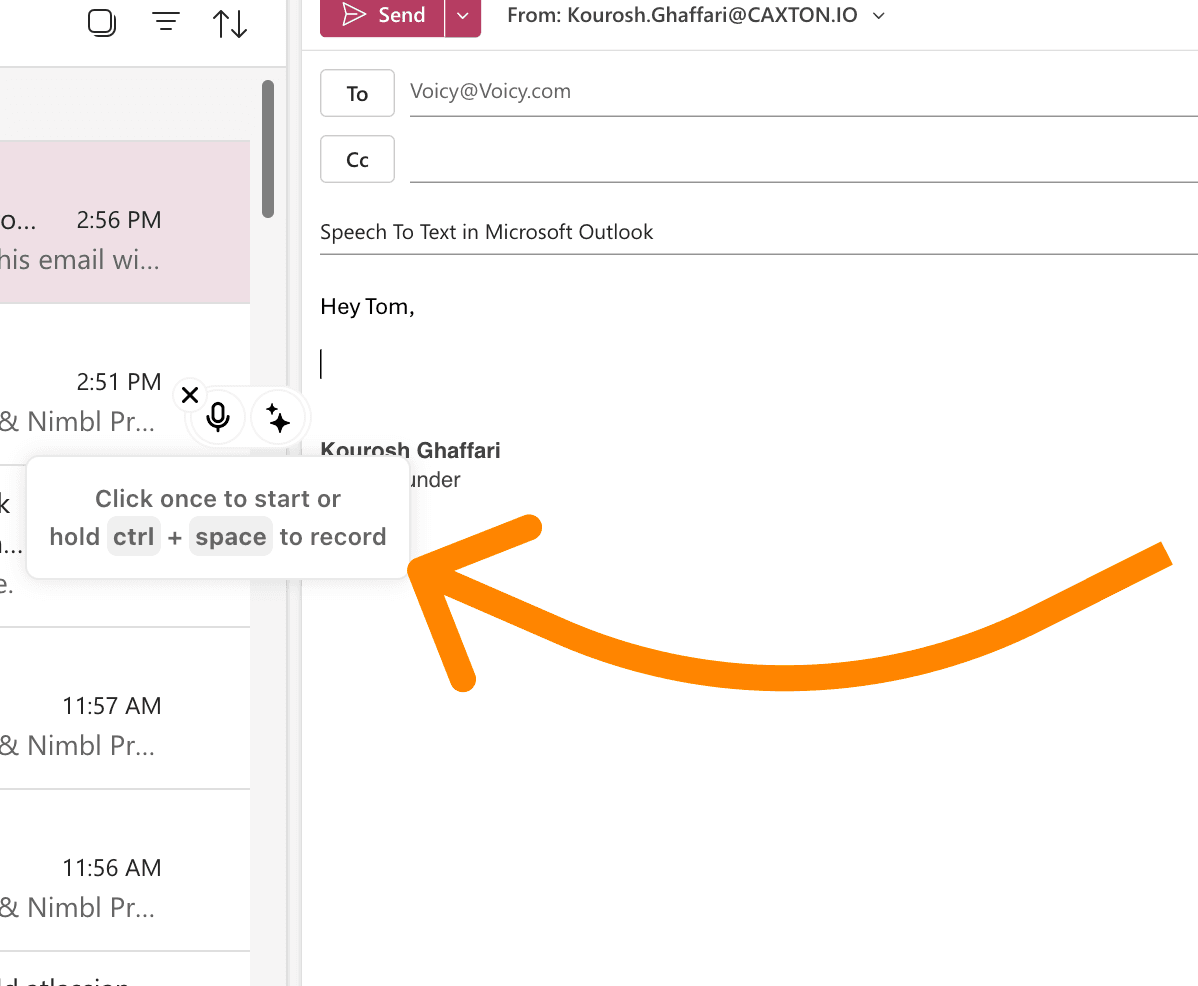Open the message filter icon
The height and width of the screenshot is (986, 1198).
pos(166,22)
